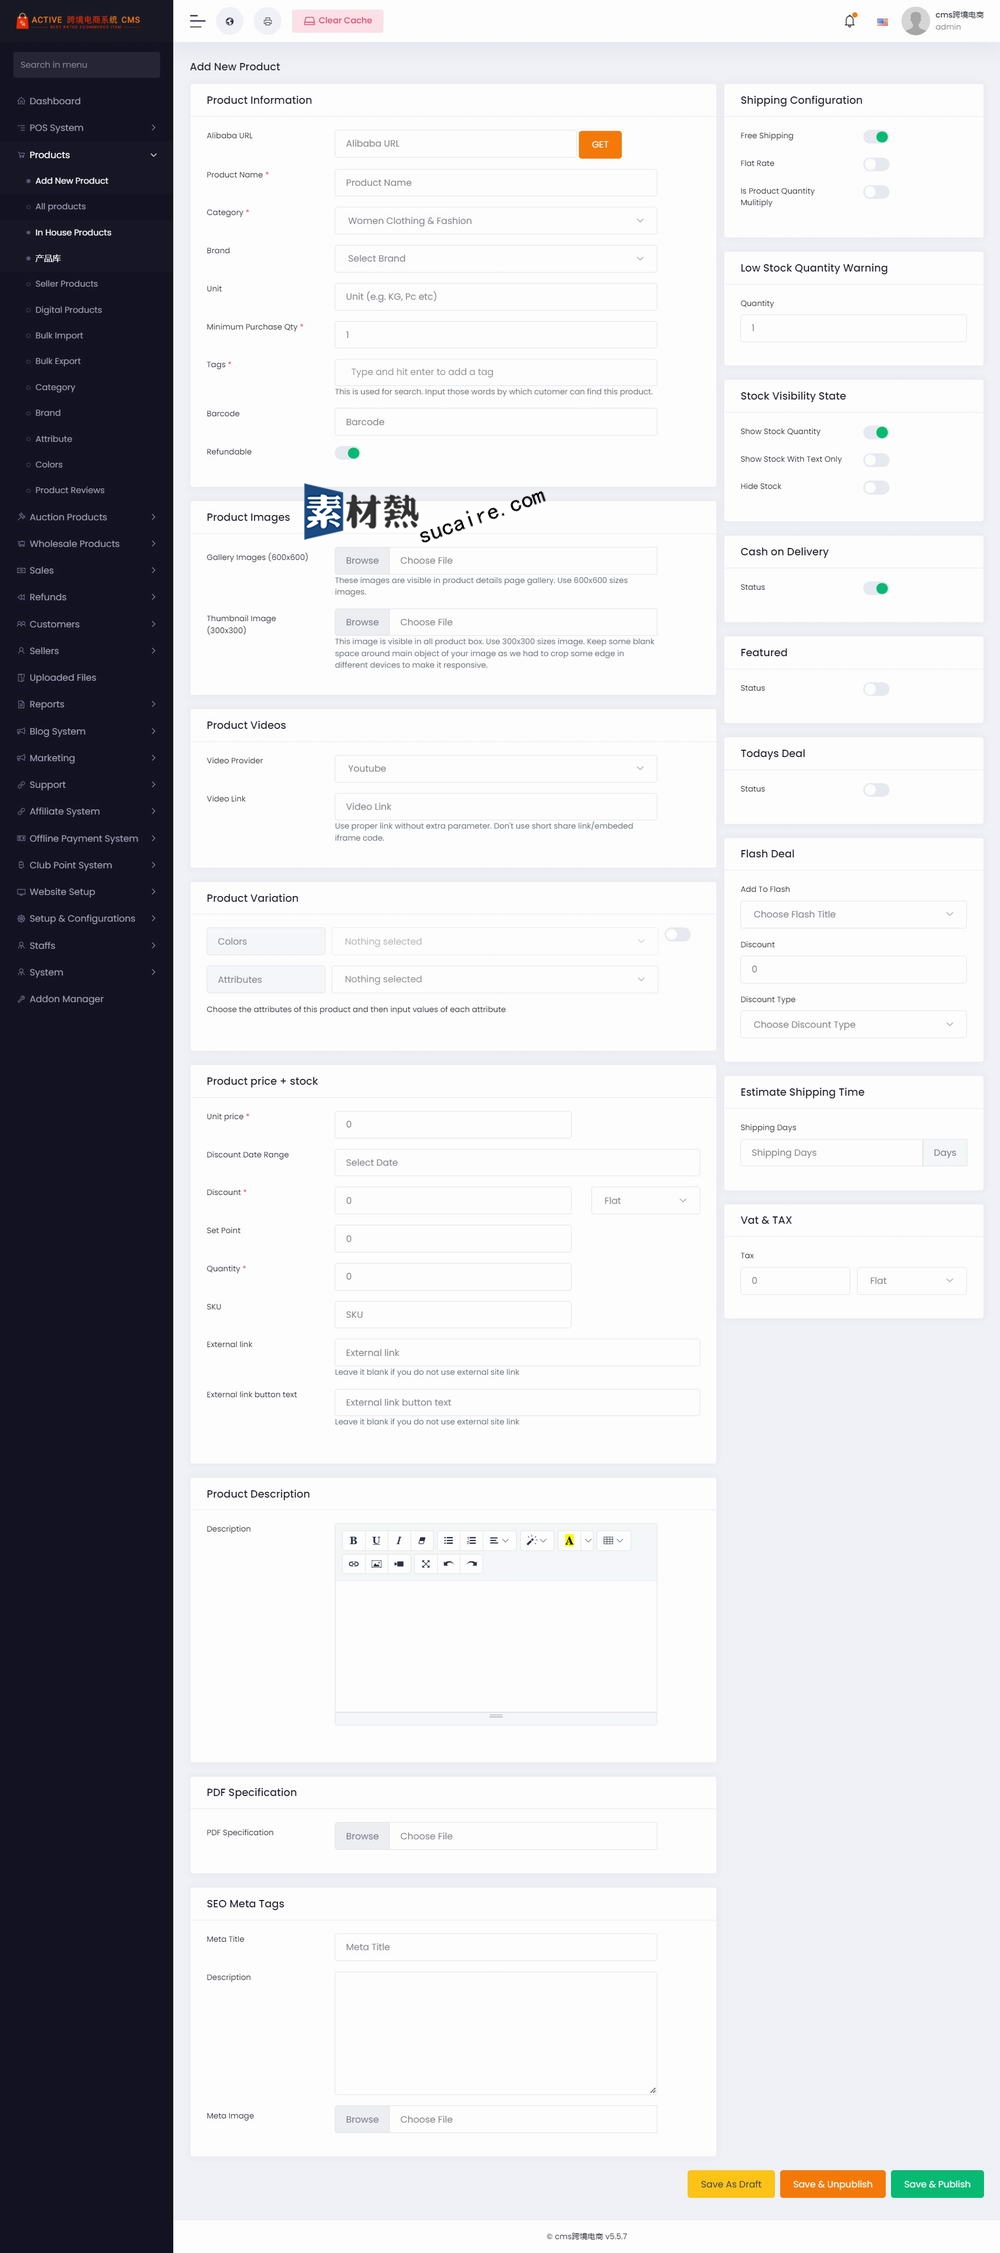
Task: Apply underline in the description editor
Action: pyautogui.click(x=376, y=1540)
